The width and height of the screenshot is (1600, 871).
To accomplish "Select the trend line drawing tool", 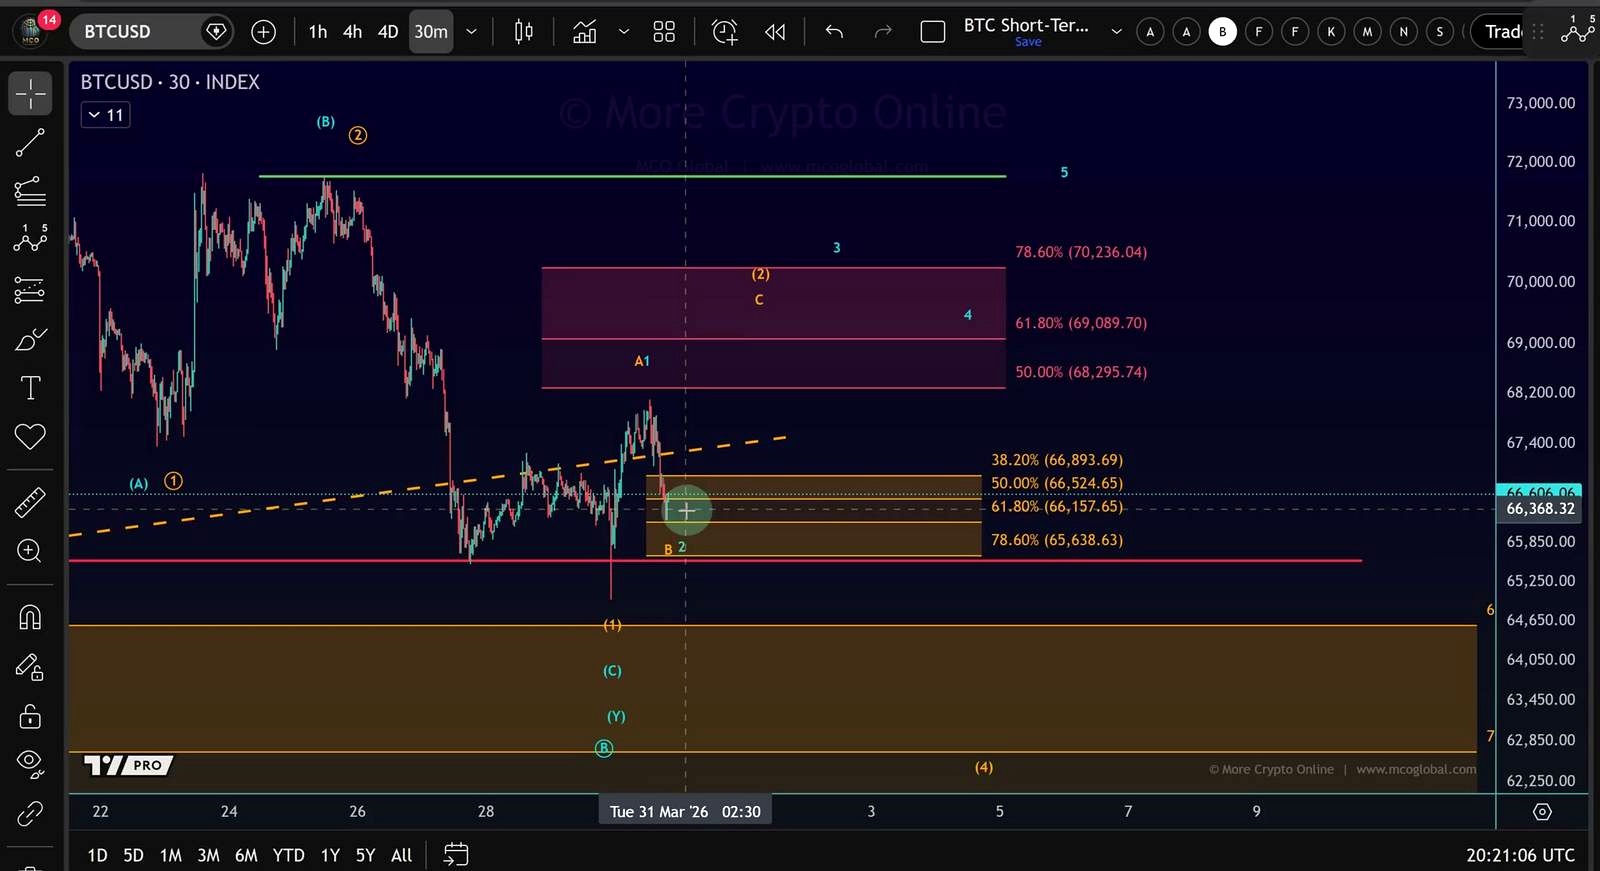I will (x=30, y=142).
